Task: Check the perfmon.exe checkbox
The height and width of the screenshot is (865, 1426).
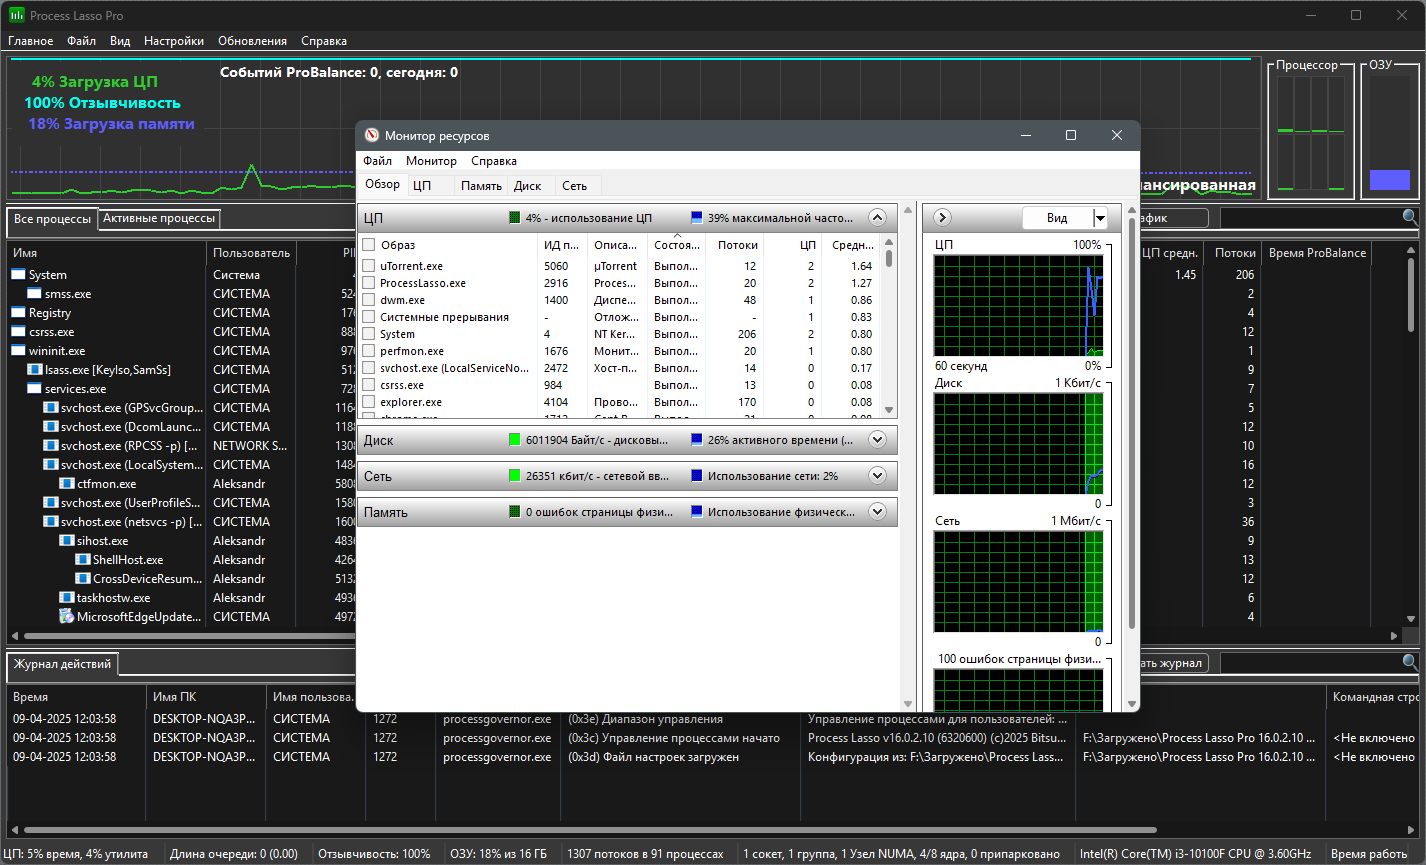Action: click(369, 351)
